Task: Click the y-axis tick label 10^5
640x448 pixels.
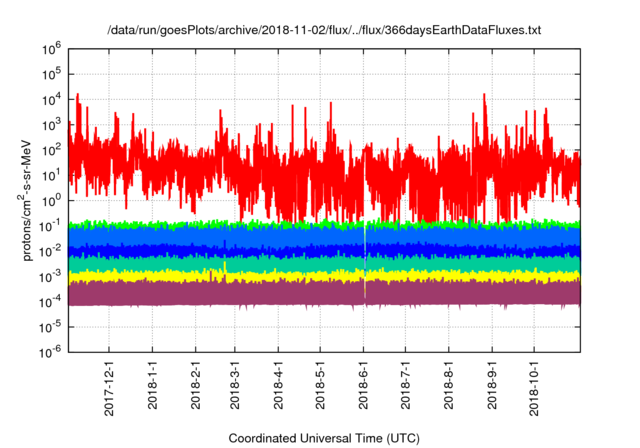Action: tap(51, 75)
